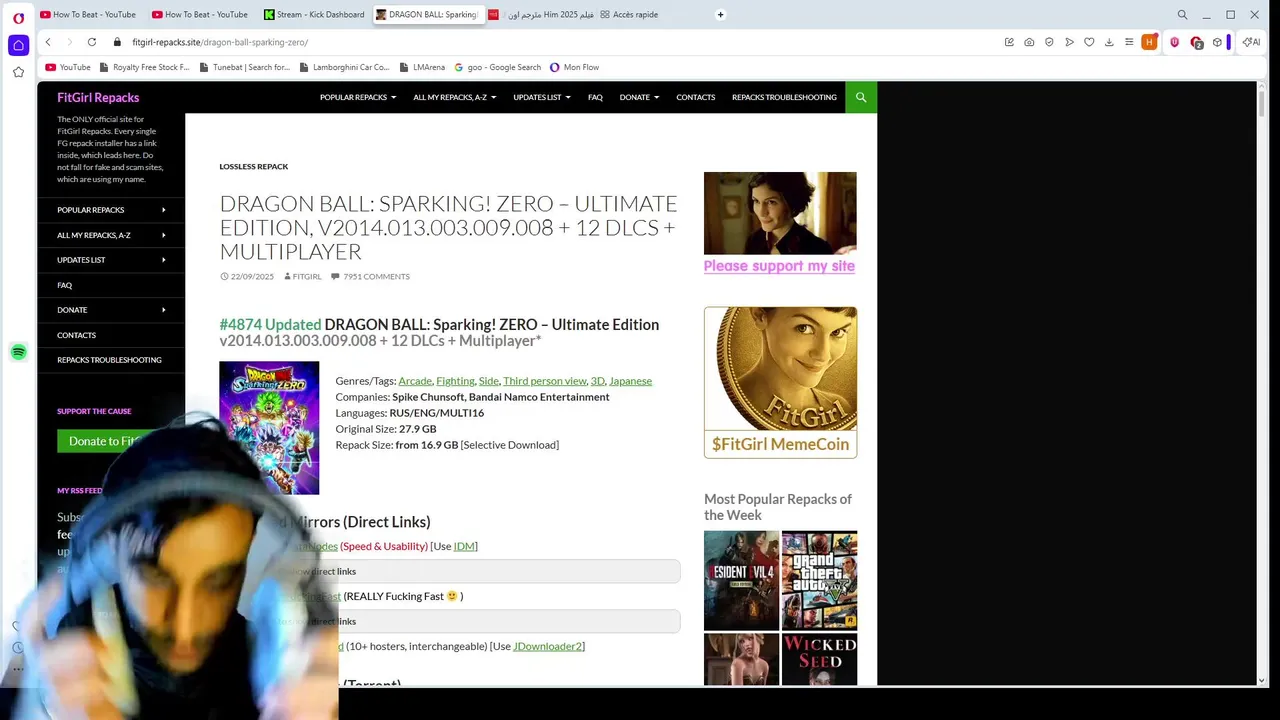Expand Updates List in top navigation

point(542,97)
